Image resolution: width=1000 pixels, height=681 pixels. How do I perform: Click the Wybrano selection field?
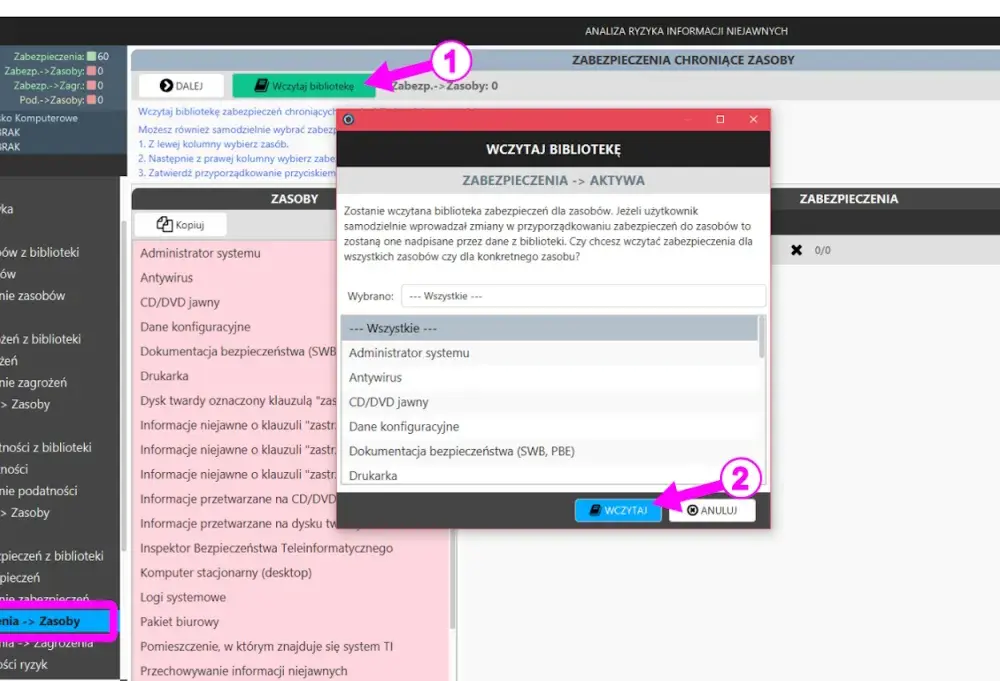[x=583, y=296]
